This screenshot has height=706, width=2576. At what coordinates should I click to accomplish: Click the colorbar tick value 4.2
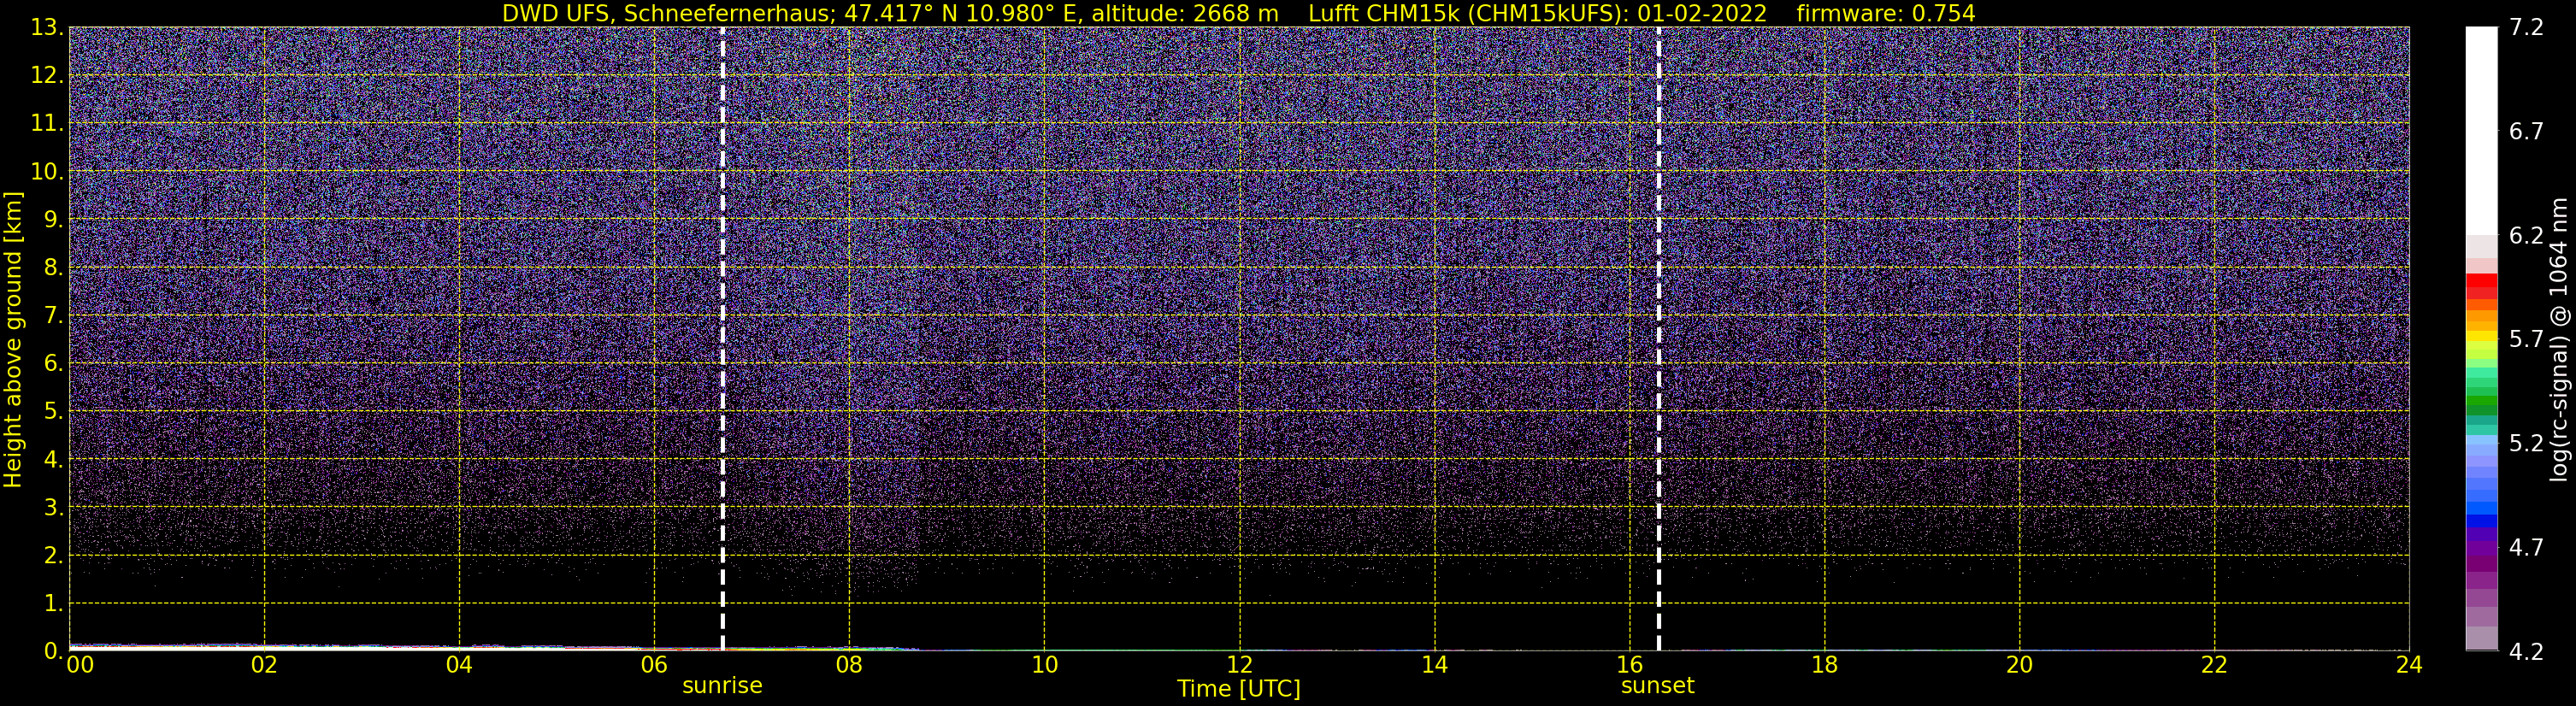click(2526, 652)
